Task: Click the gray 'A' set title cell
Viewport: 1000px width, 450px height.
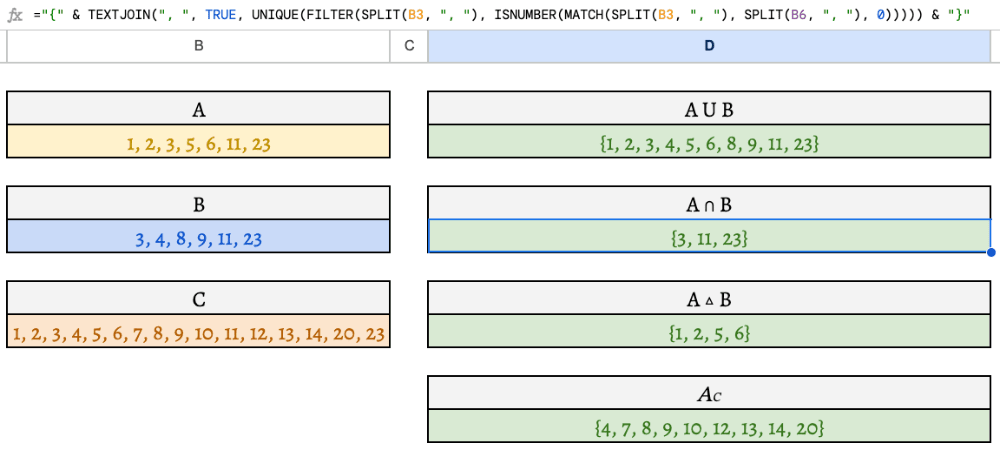Action: click(198, 109)
